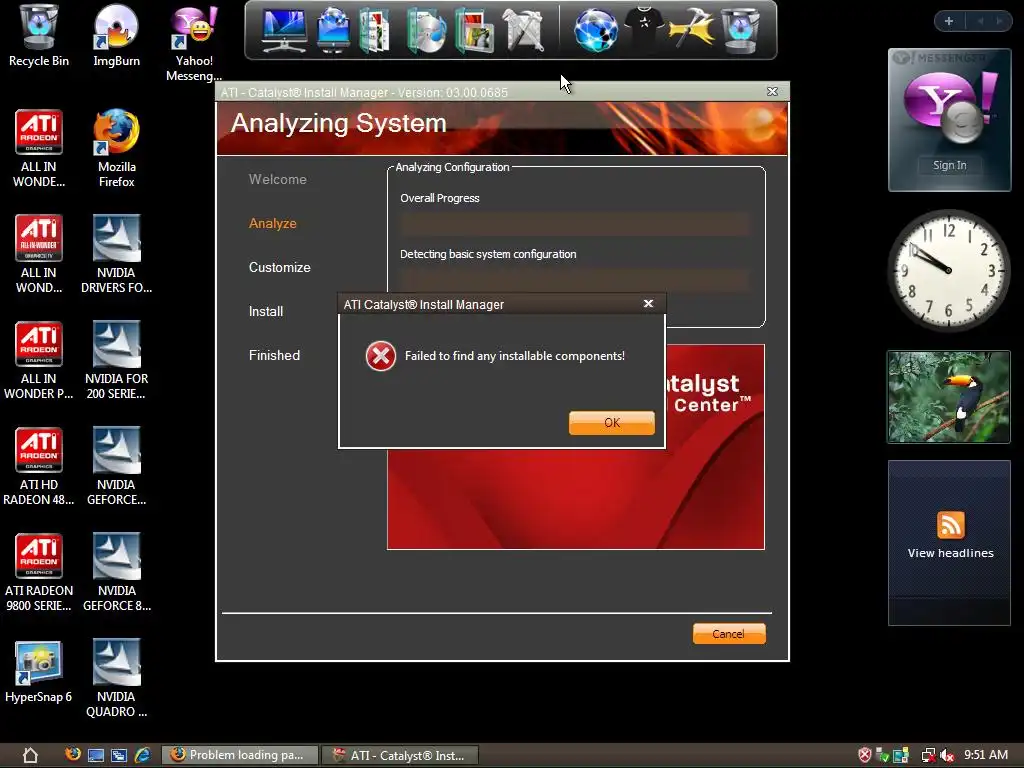Click the orange RSS feed icon
Viewport: 1024px width, 768px height.
pos(950,524)
